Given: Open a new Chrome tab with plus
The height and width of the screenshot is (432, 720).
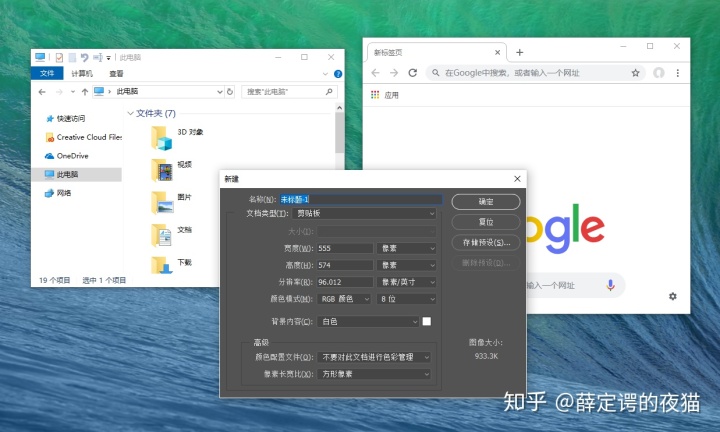Looking at the screenshot, I should [x=519, y=52].
